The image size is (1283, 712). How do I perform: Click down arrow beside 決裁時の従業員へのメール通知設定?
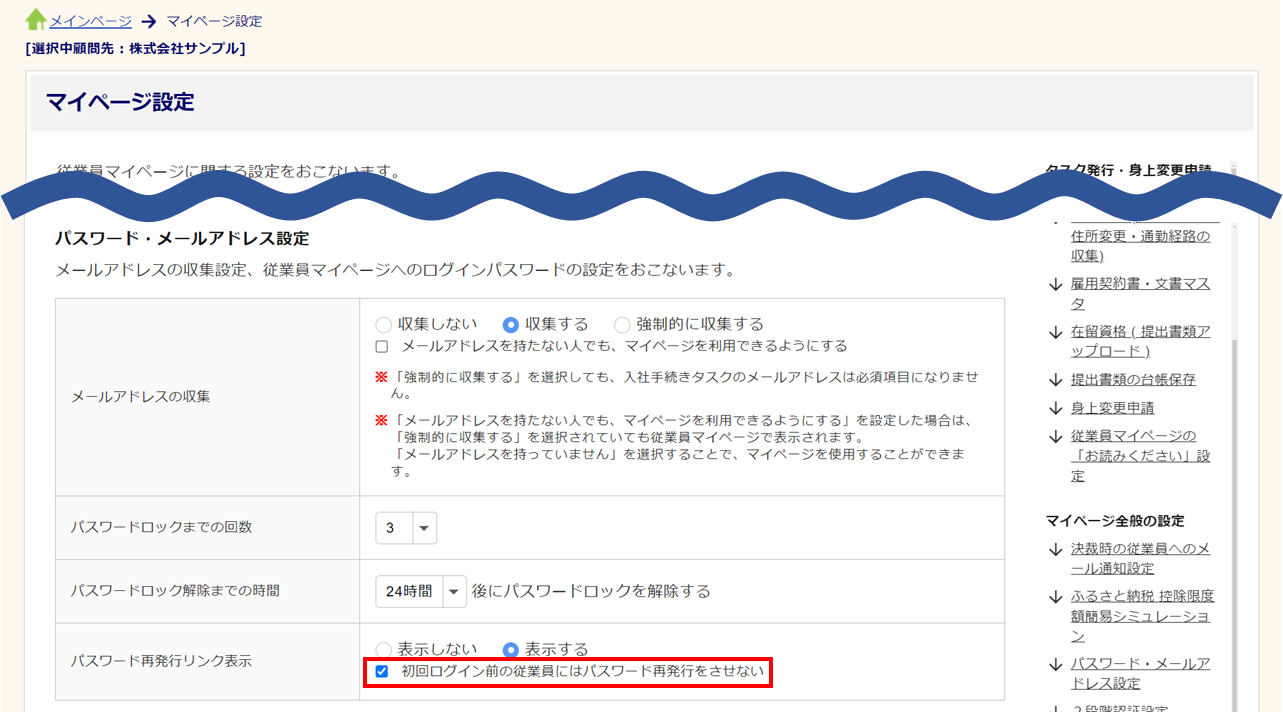click(x=1055, y=550)
